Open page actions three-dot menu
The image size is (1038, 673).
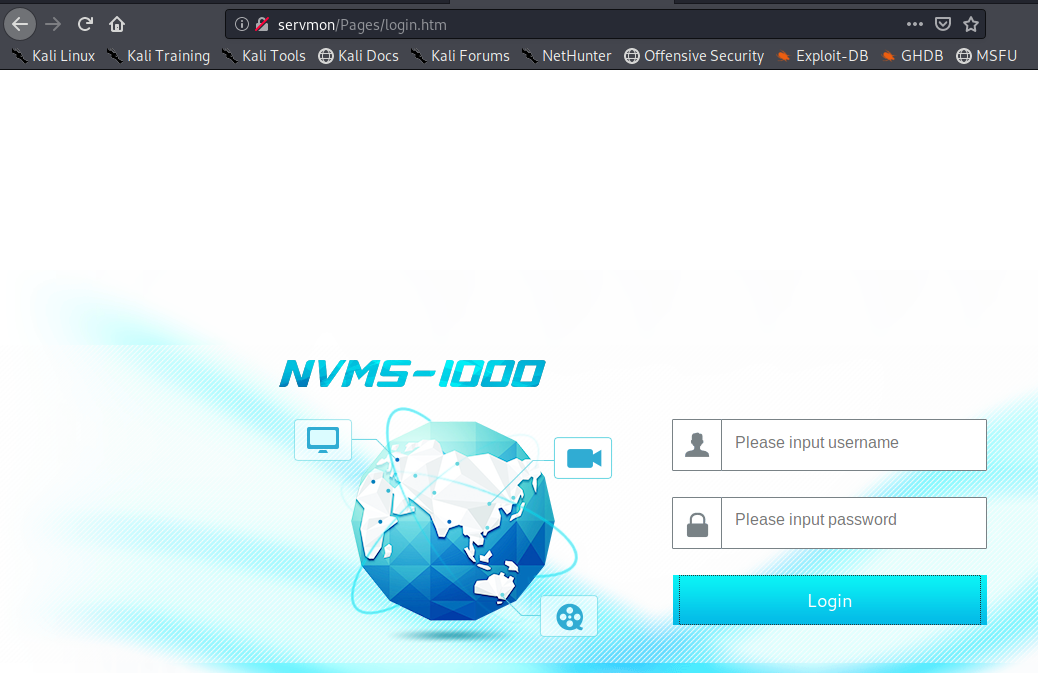click(x=915, y=24)
